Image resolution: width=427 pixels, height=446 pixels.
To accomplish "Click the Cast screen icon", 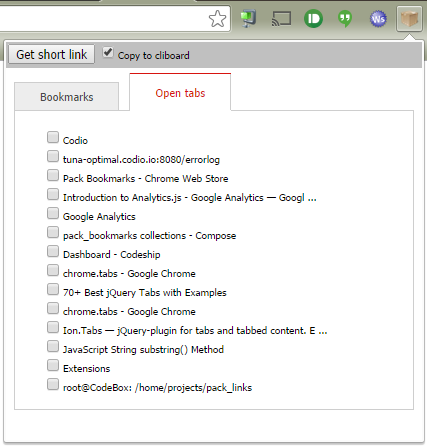I will pos(281,19).
